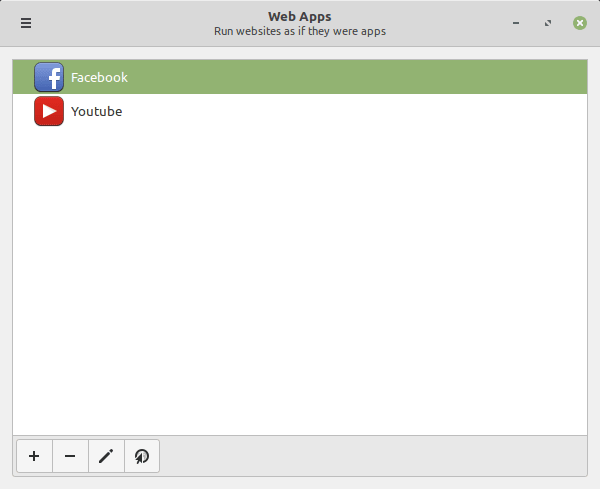Viewport: 600px width, 489px height.
Task: Click the Web Apps window title
Action: (300, 16)
